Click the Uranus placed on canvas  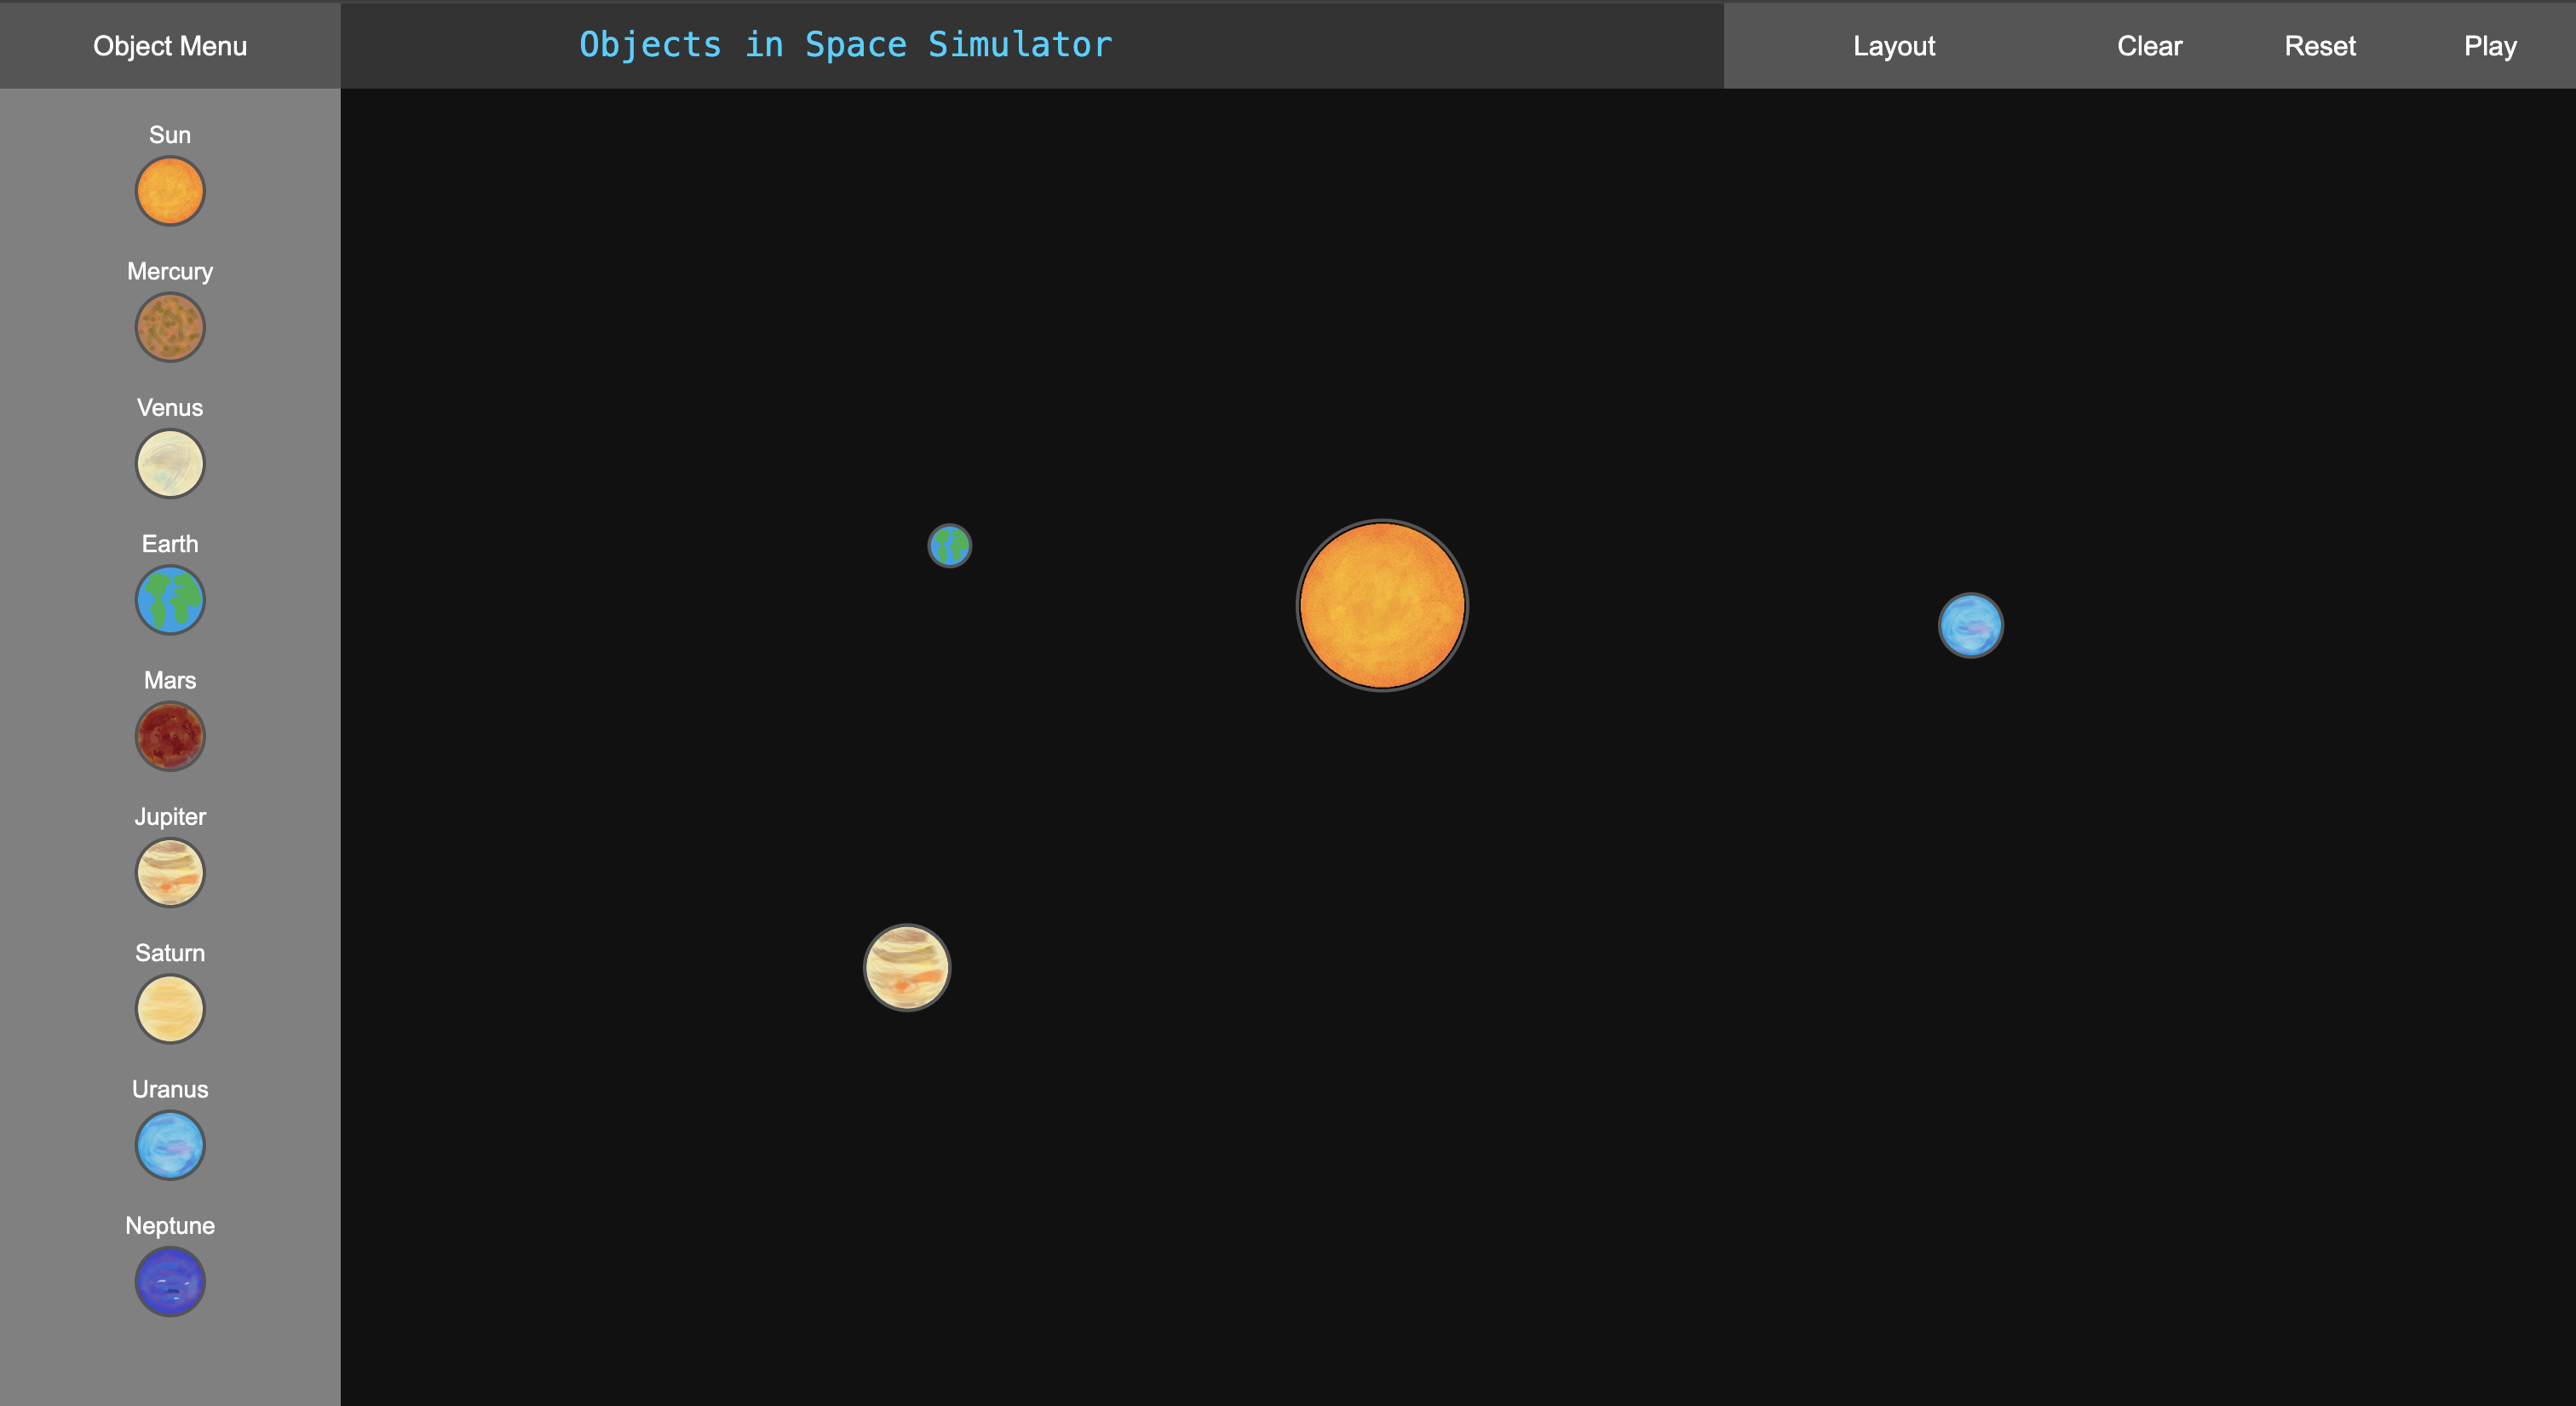(x=1970, y=626)
